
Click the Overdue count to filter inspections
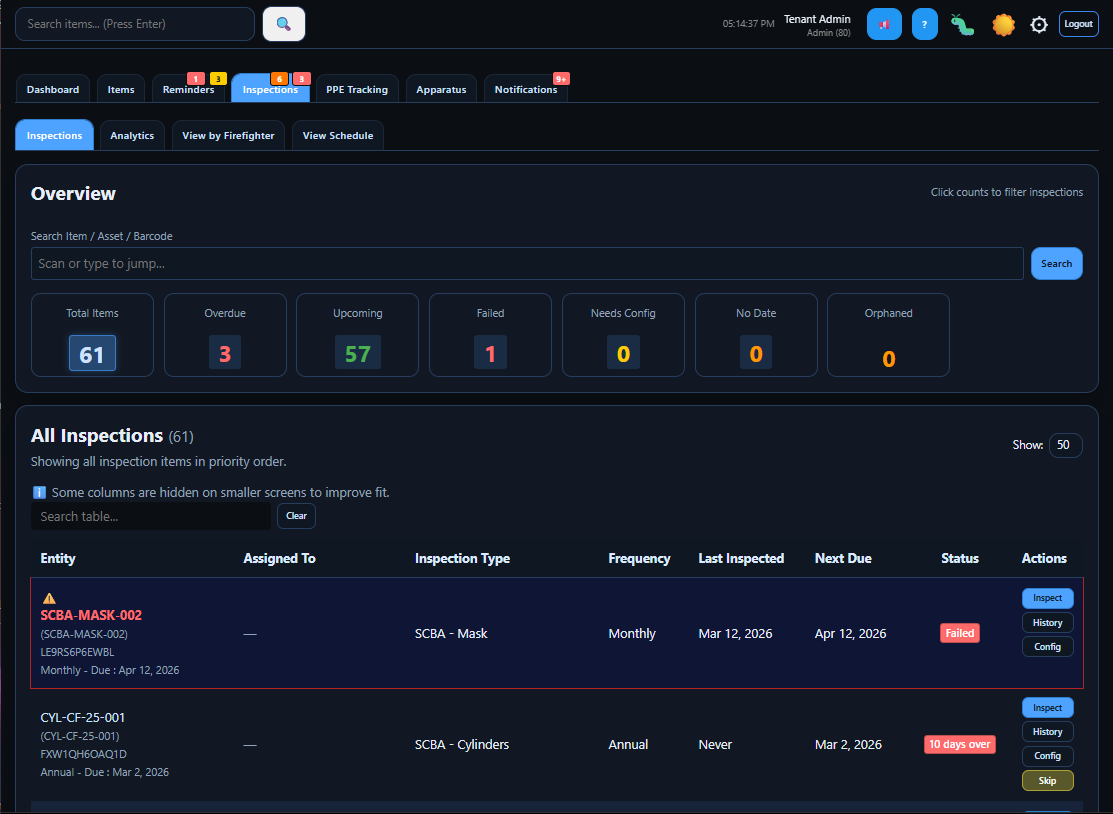click(224, 352)
